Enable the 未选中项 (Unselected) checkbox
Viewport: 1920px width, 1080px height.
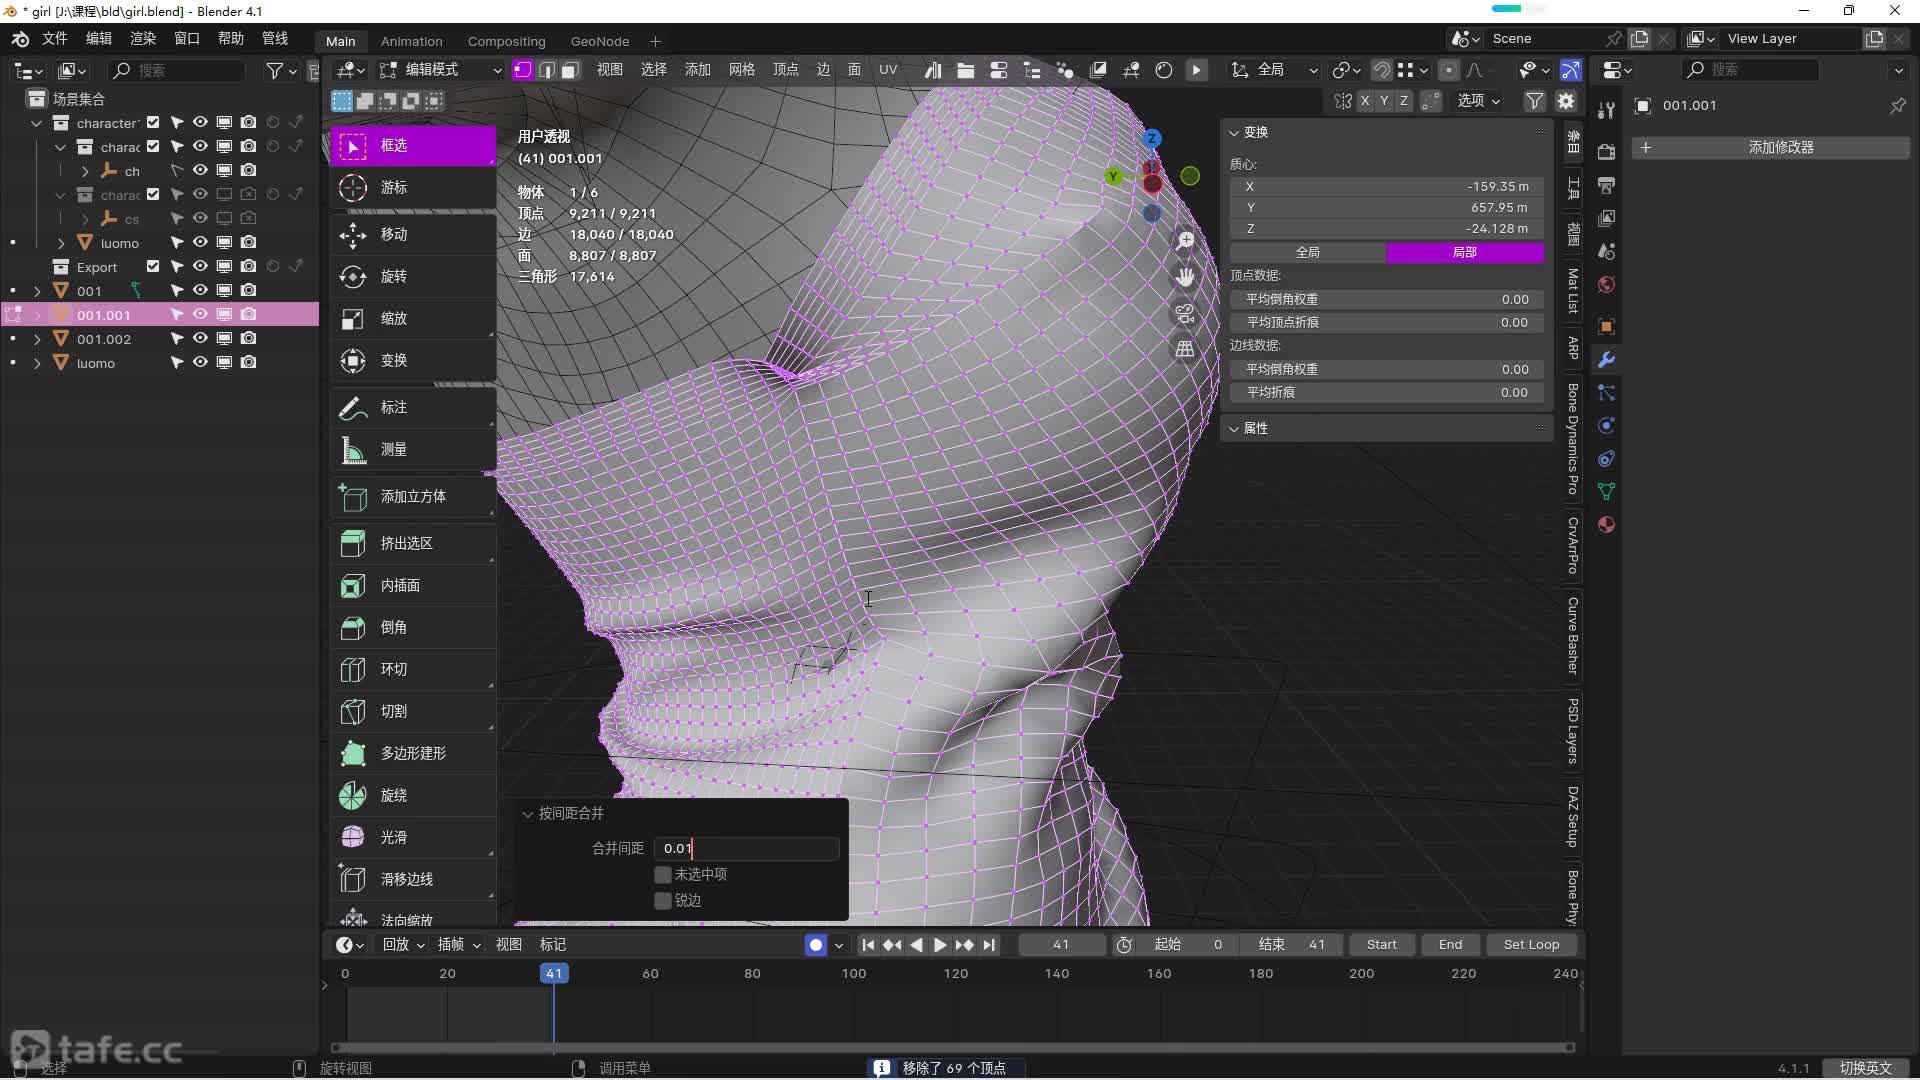pos(663,874)
